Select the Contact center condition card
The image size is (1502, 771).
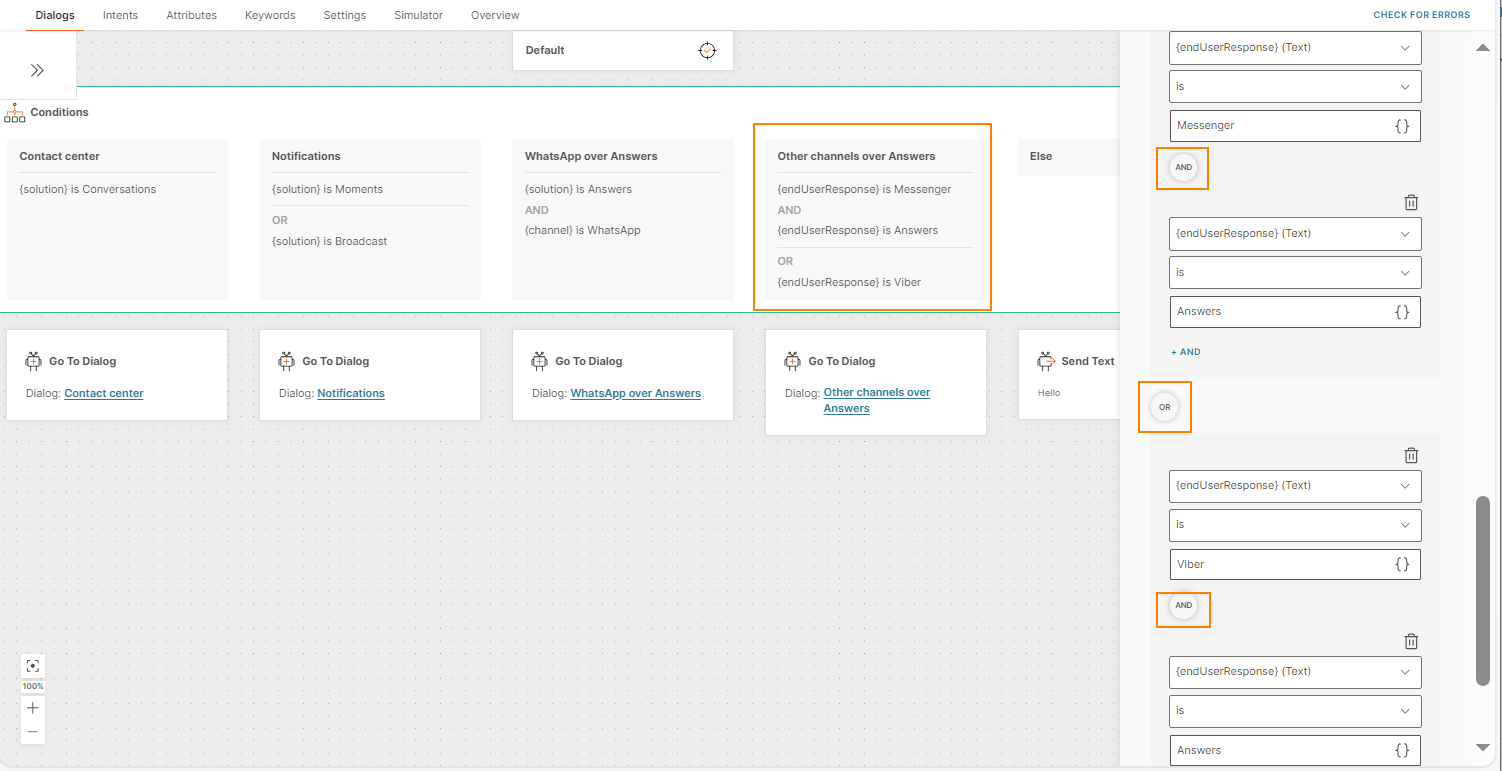(x=117, y=219)
